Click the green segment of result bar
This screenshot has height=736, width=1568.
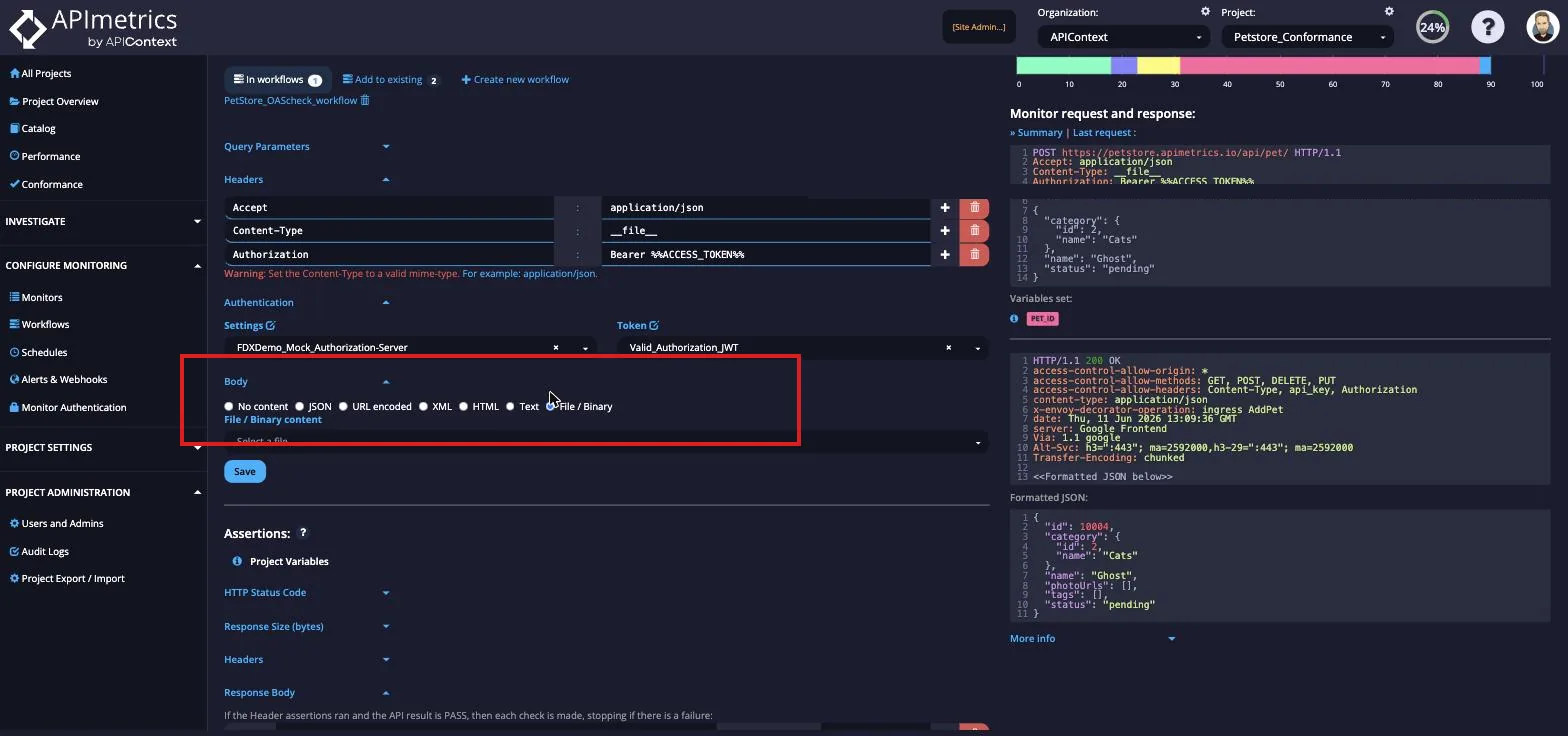pyautogui.click(x=1064, y=66)
